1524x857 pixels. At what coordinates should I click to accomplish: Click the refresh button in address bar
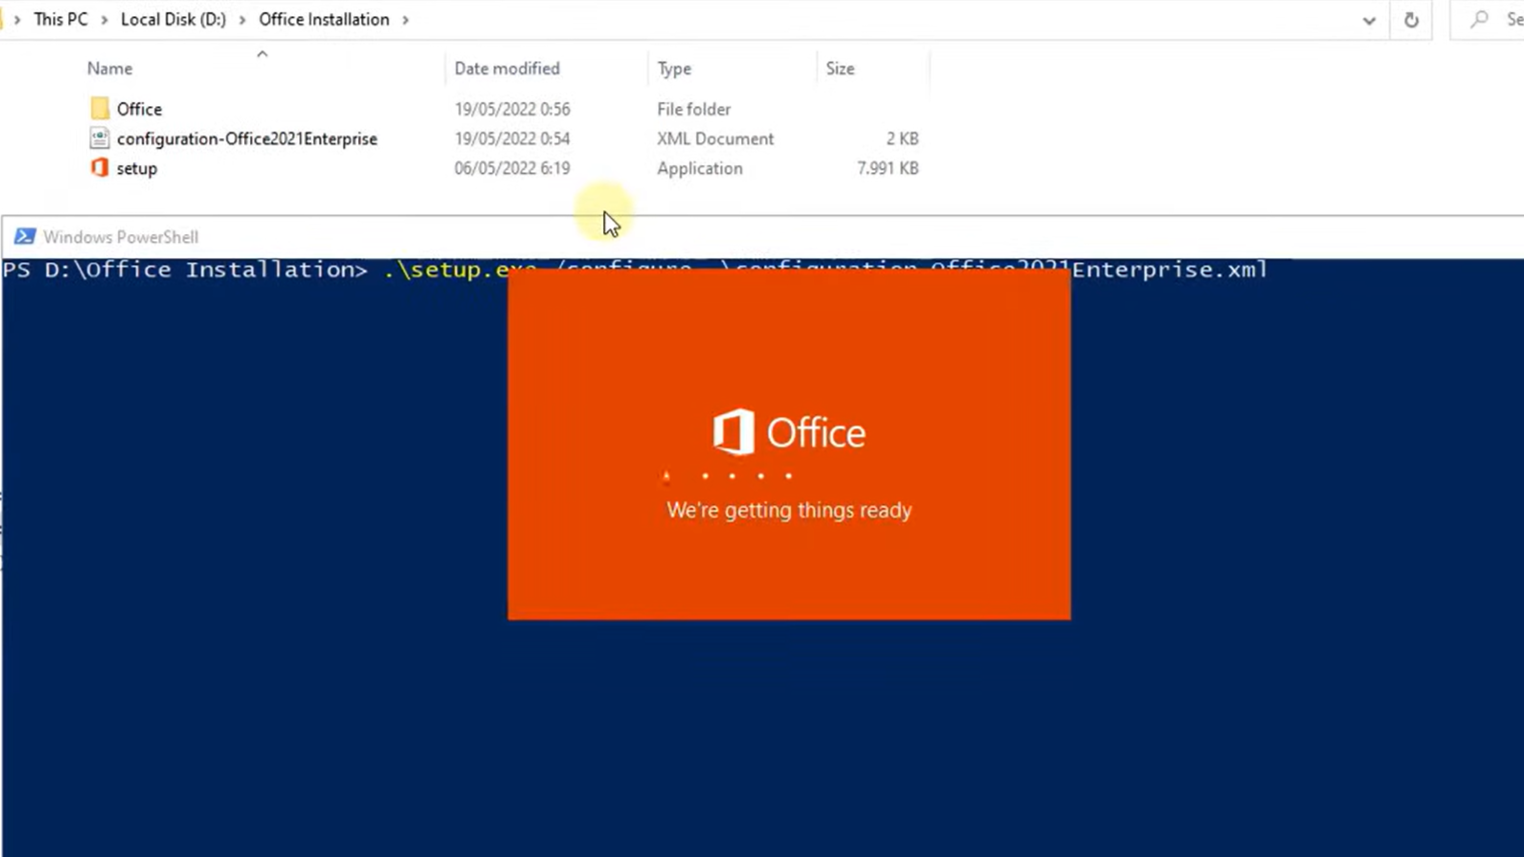[x=1411, y=20]
